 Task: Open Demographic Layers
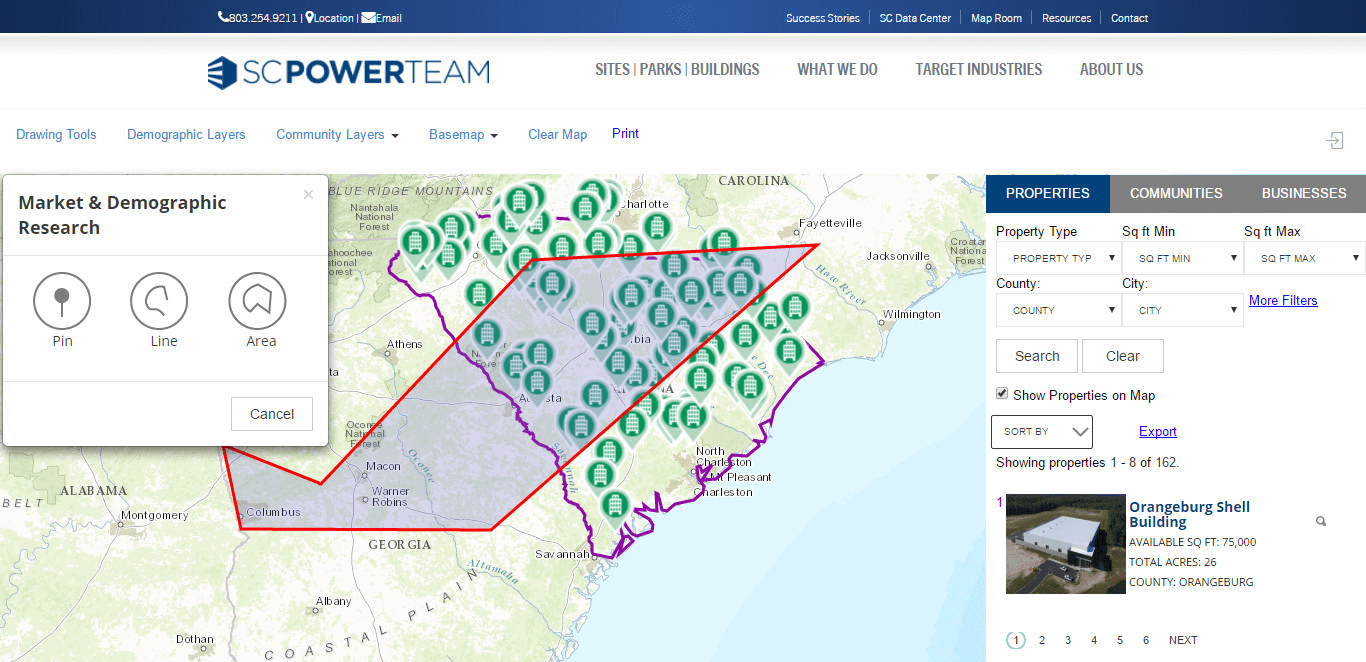[x=186, y=135]
